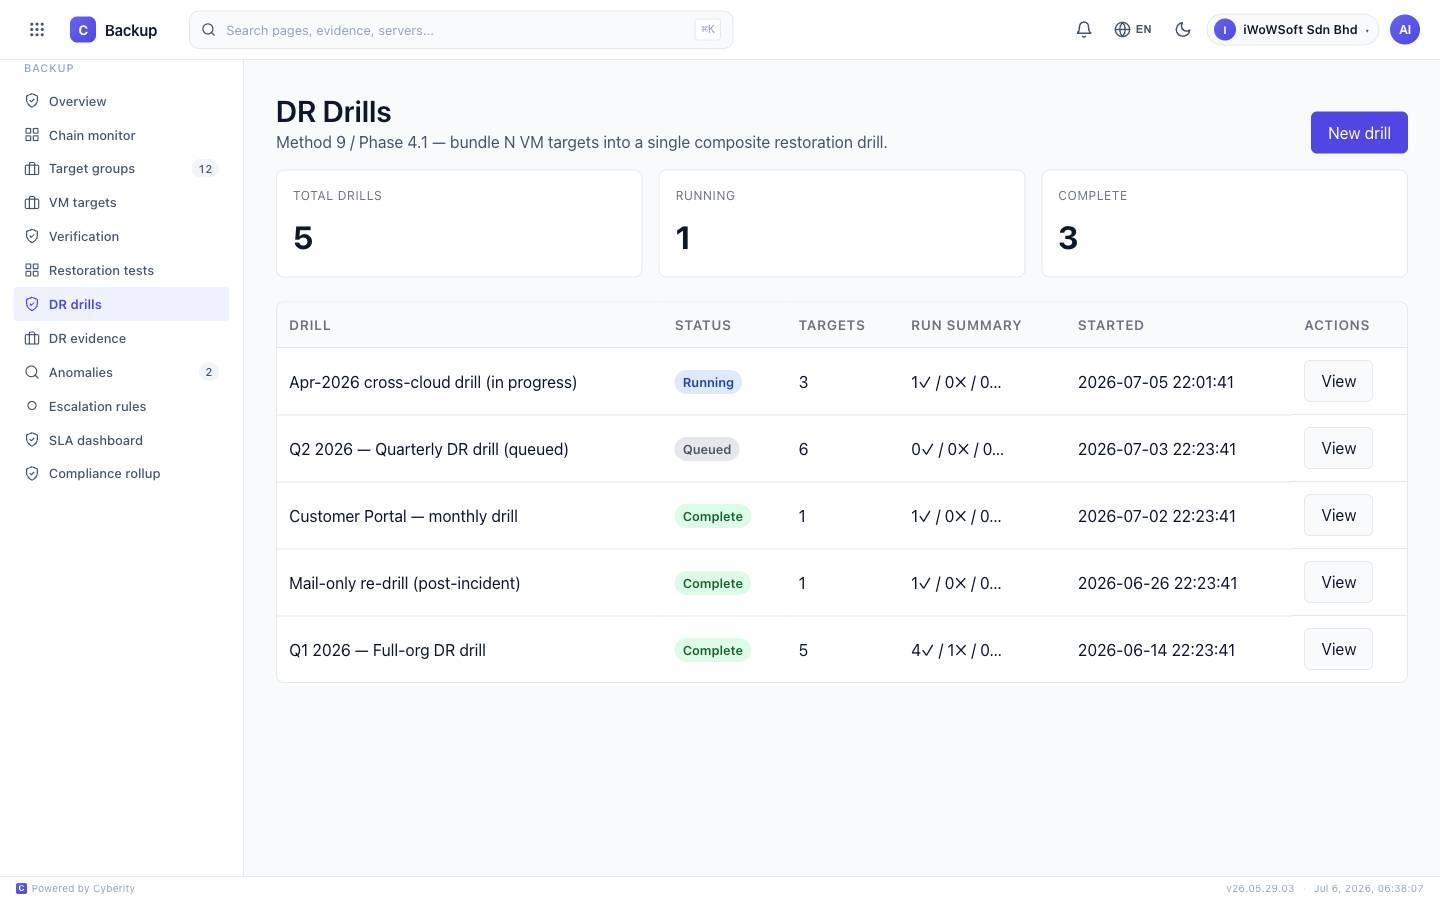View the Q1 2026 Full-org DR drill
Image resolution: width=1440 pixels, height=900 pixels.
click(1338, 649)
